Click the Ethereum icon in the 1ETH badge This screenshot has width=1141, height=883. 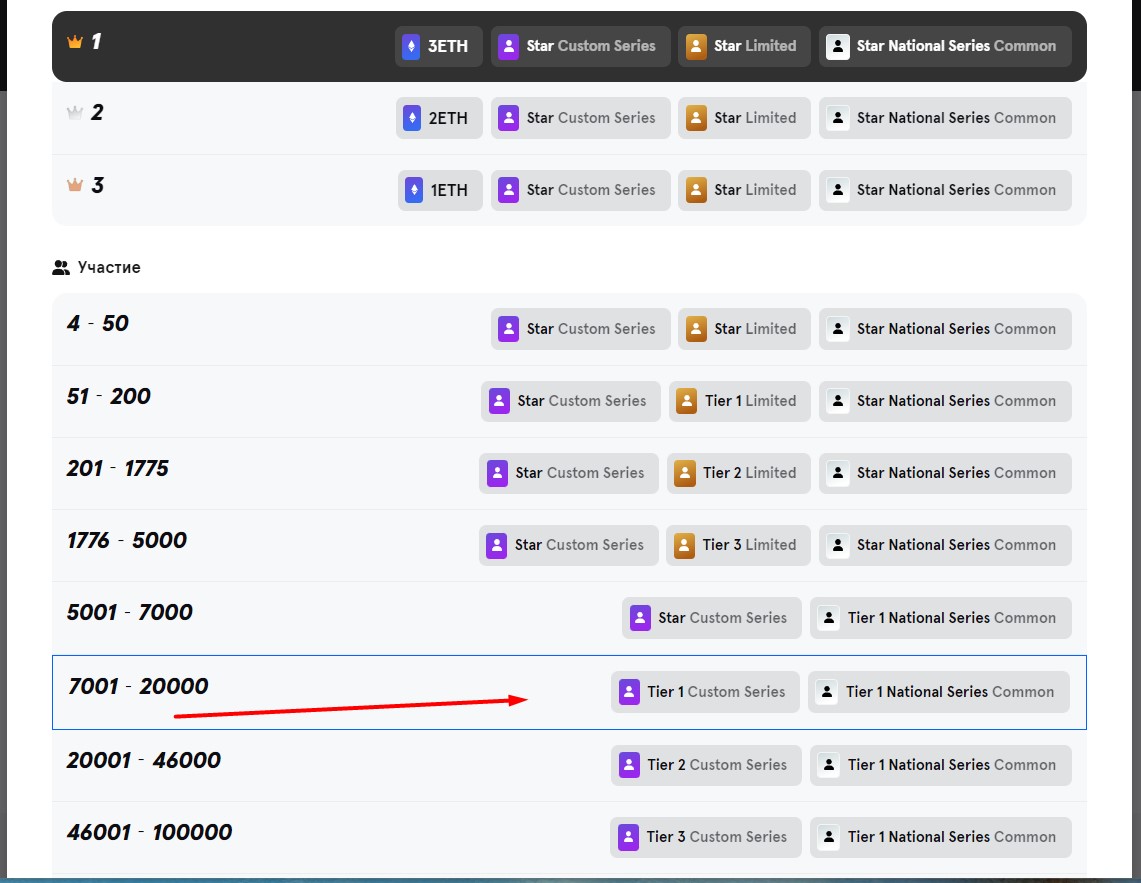(414, 191)
